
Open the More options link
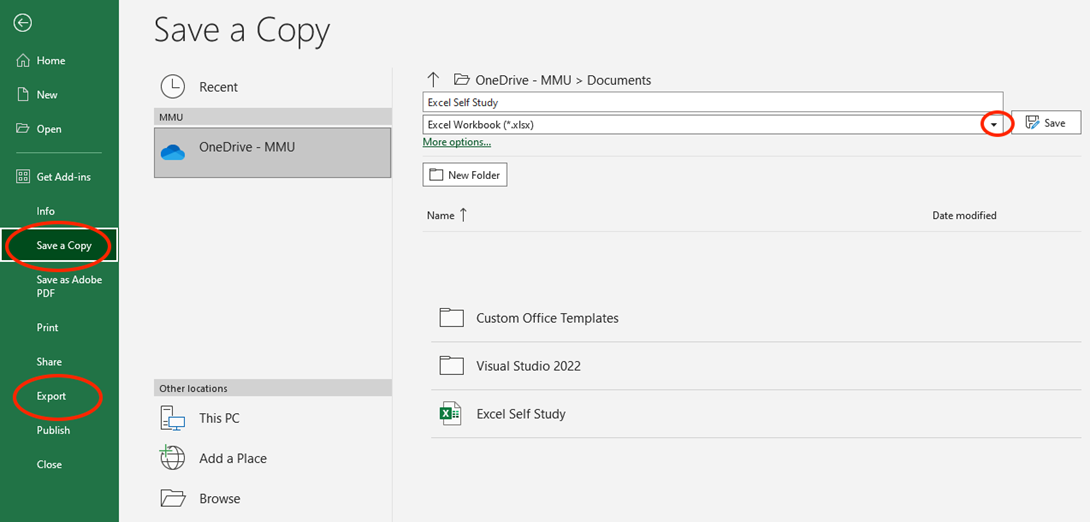tap(457, 142)
